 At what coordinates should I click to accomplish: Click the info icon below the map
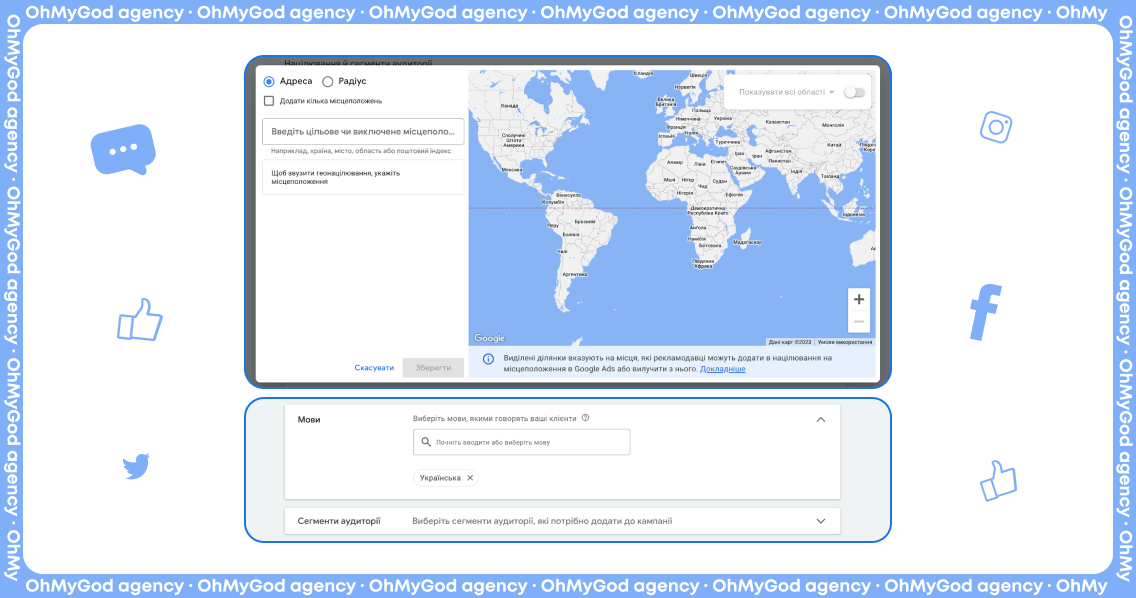click(488, 359)
